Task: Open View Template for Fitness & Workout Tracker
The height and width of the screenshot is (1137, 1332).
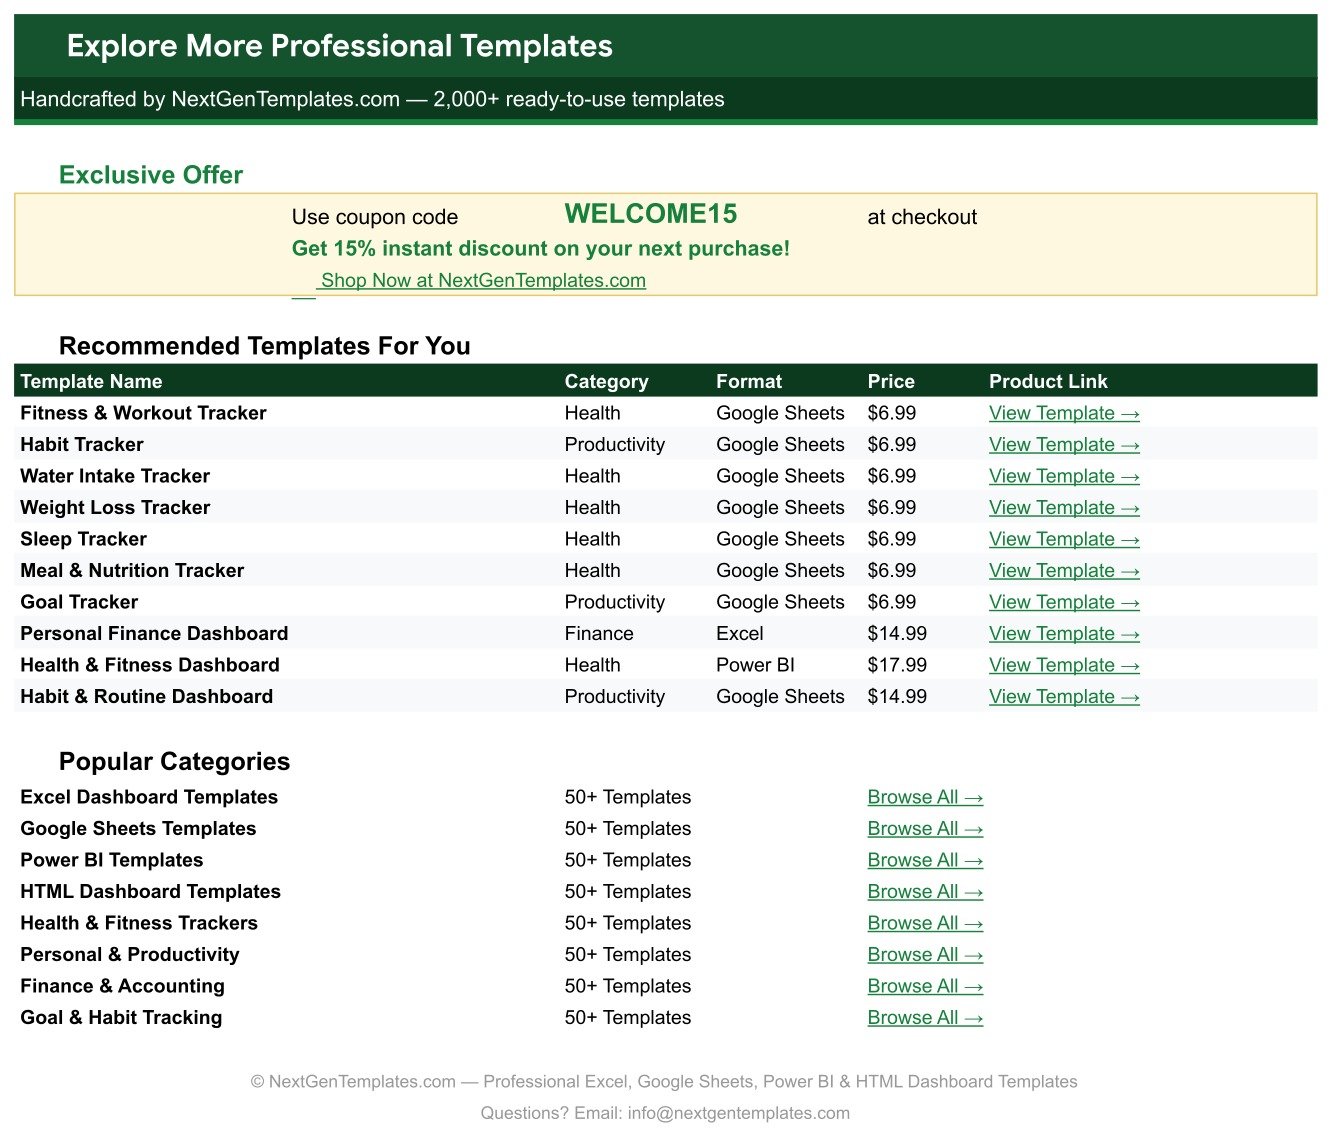Action: [x=1064, y=413]
